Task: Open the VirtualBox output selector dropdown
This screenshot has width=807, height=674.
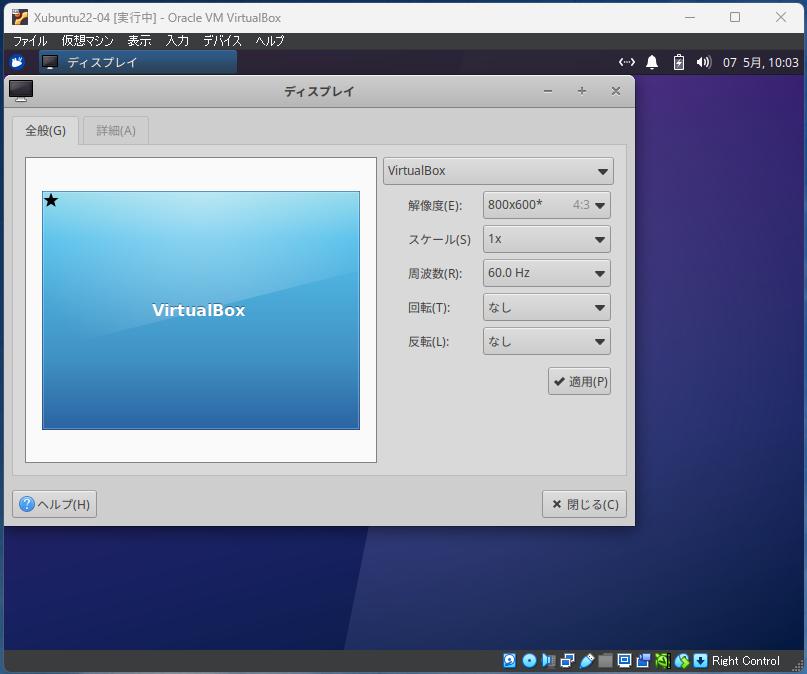Action: coord(498,171)
